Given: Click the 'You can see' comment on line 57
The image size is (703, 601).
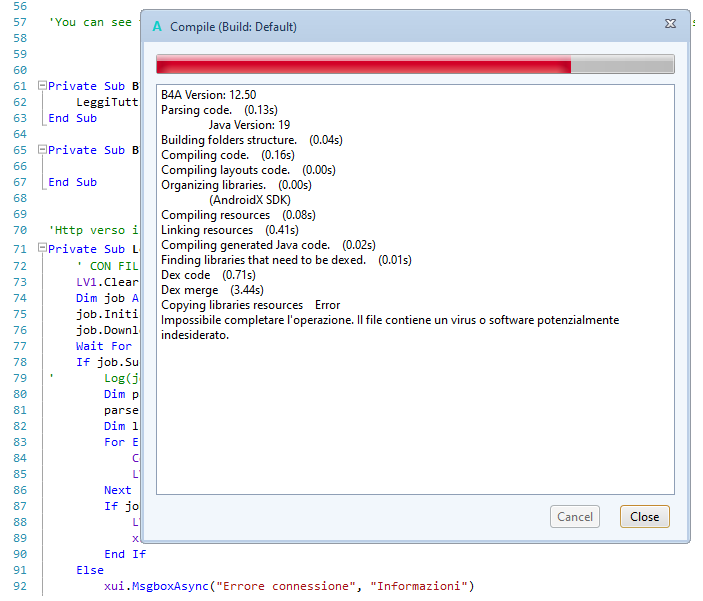Looking at the screenshot, I should (x=90, y=22).
